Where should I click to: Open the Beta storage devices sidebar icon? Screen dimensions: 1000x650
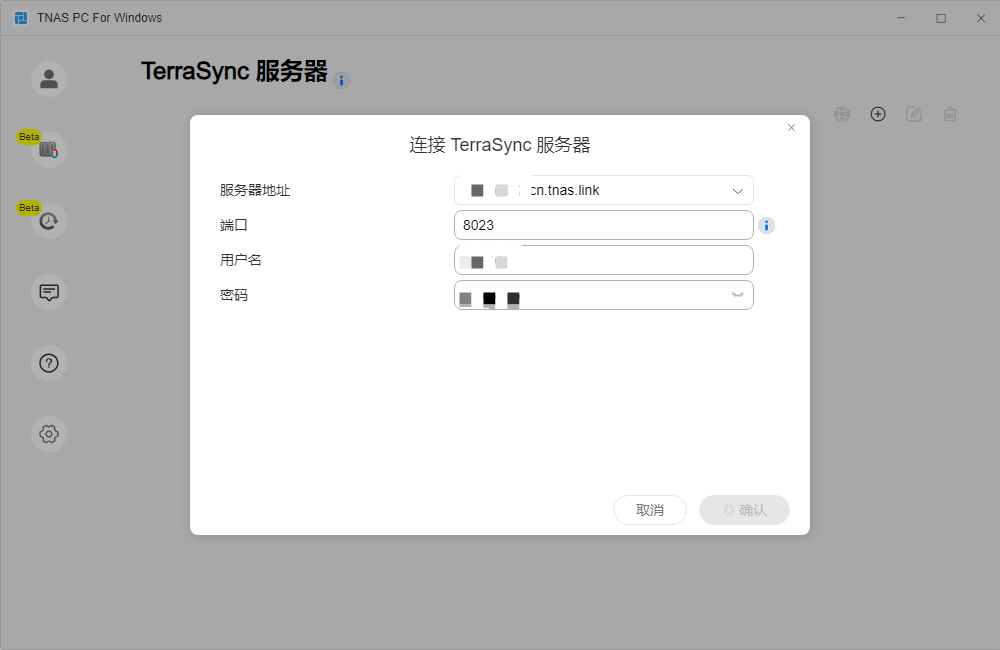point(49,150)
